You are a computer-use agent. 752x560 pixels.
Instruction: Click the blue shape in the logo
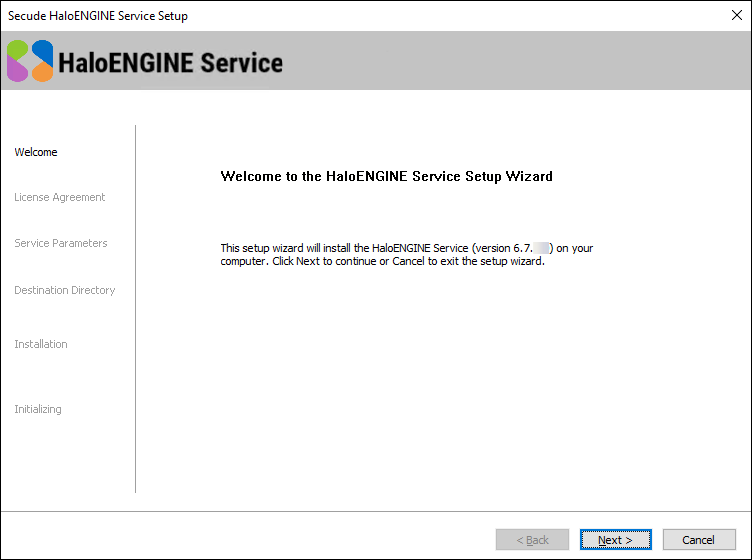pyautogui.click(x=42, y=50)
